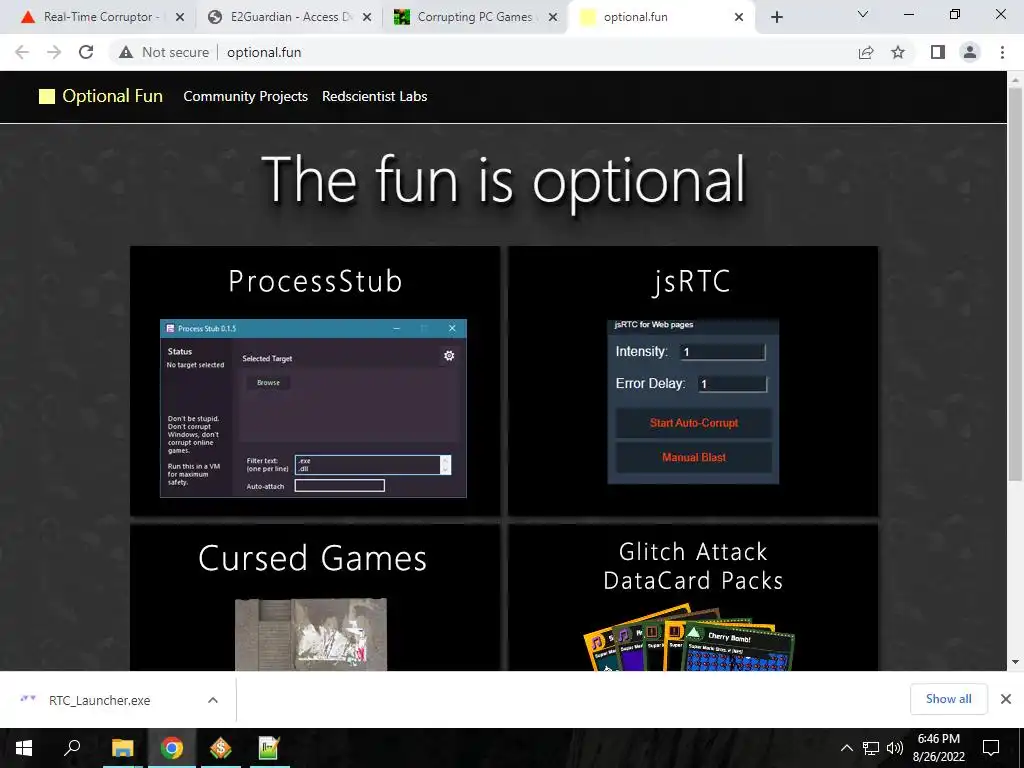
Task: Click the Process Stub screenshot thumbnail
Action: pyautogui.click(x=313, y=408)
